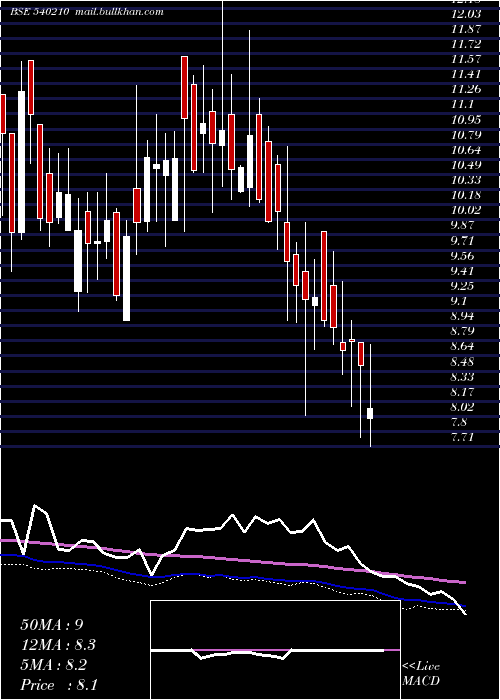Select the 10.18 price axis label
The height and width of the screenshot is (700, 500).
(467, 196)
